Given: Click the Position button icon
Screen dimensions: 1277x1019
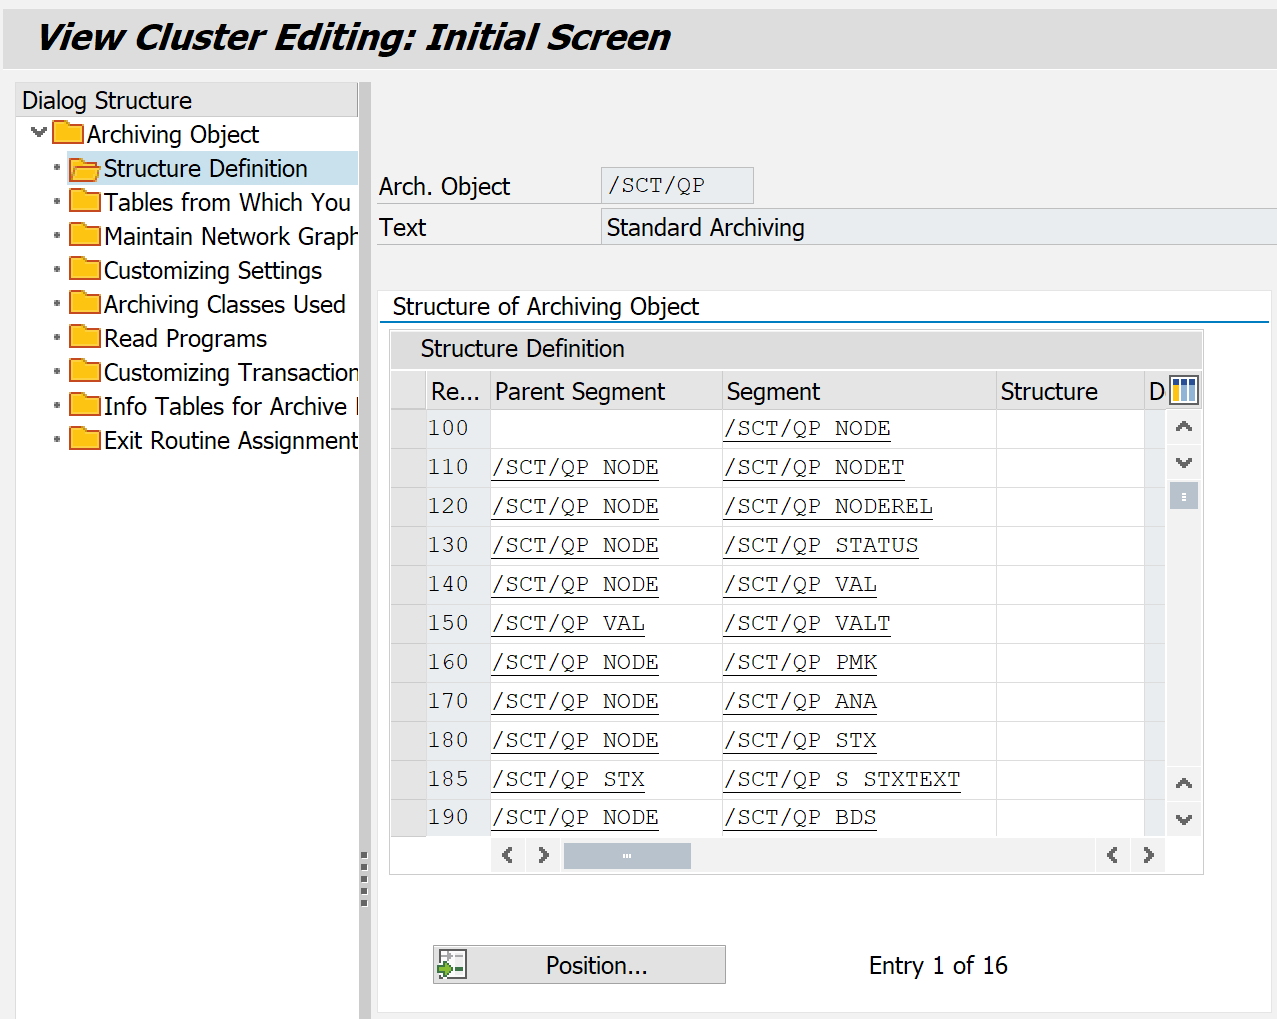Looking at the screenshot, I should point(452,964).
